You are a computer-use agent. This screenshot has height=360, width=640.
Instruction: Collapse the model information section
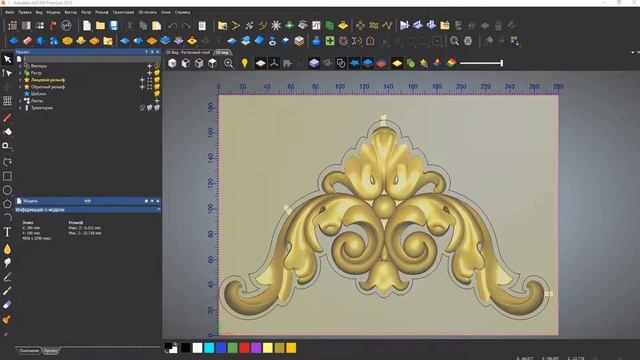[158, 209]
